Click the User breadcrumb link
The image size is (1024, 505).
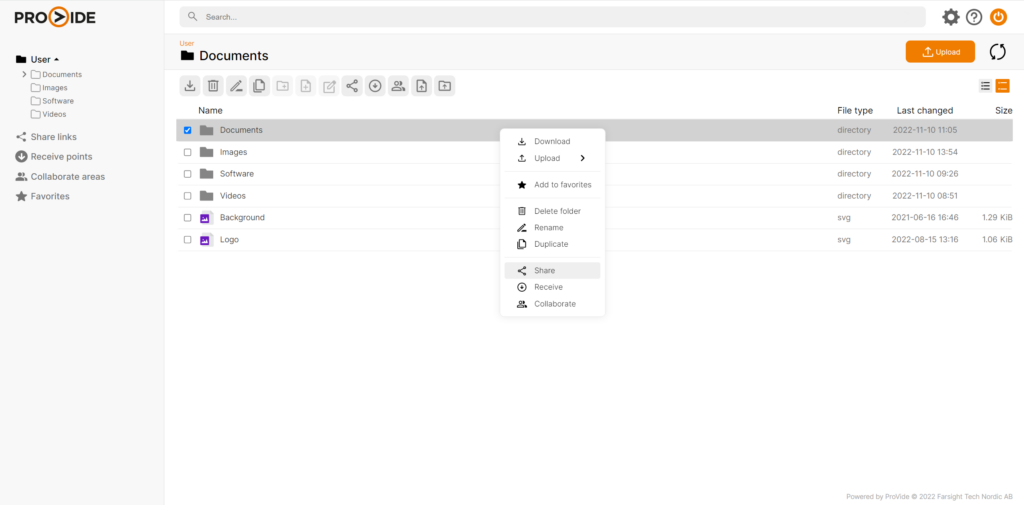[187, 43]
